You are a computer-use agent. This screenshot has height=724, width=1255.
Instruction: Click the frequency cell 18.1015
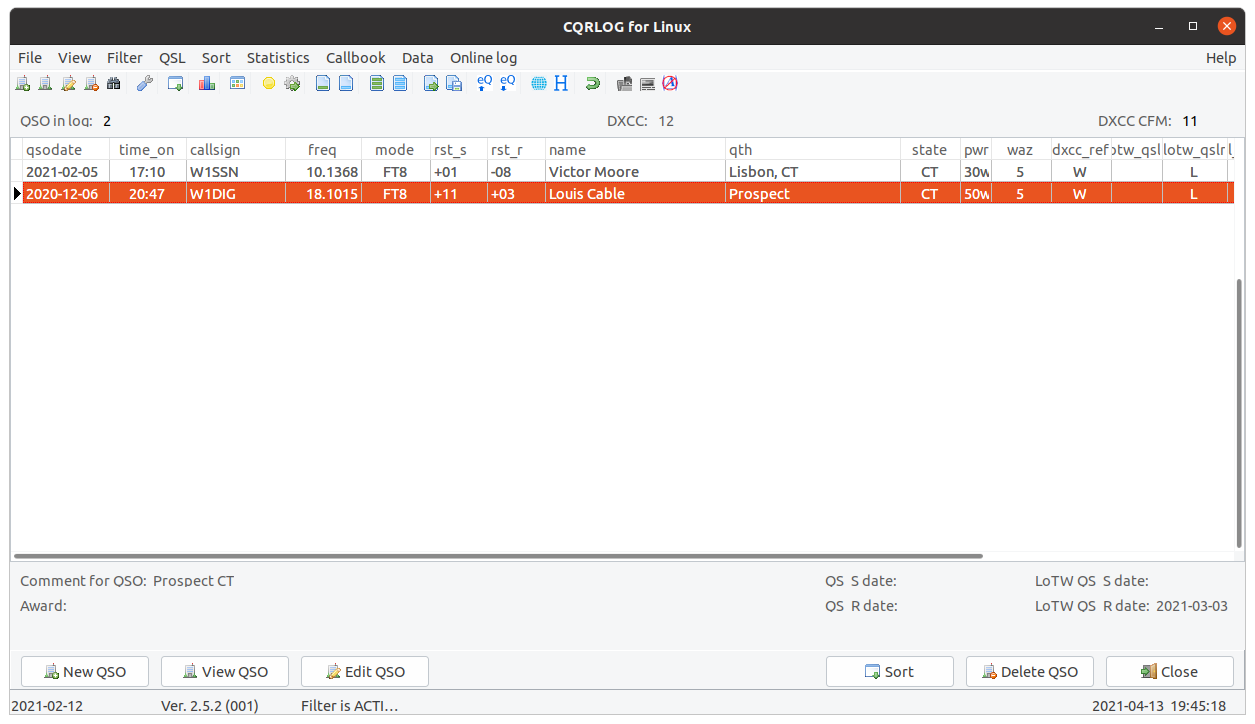(322, 194)
